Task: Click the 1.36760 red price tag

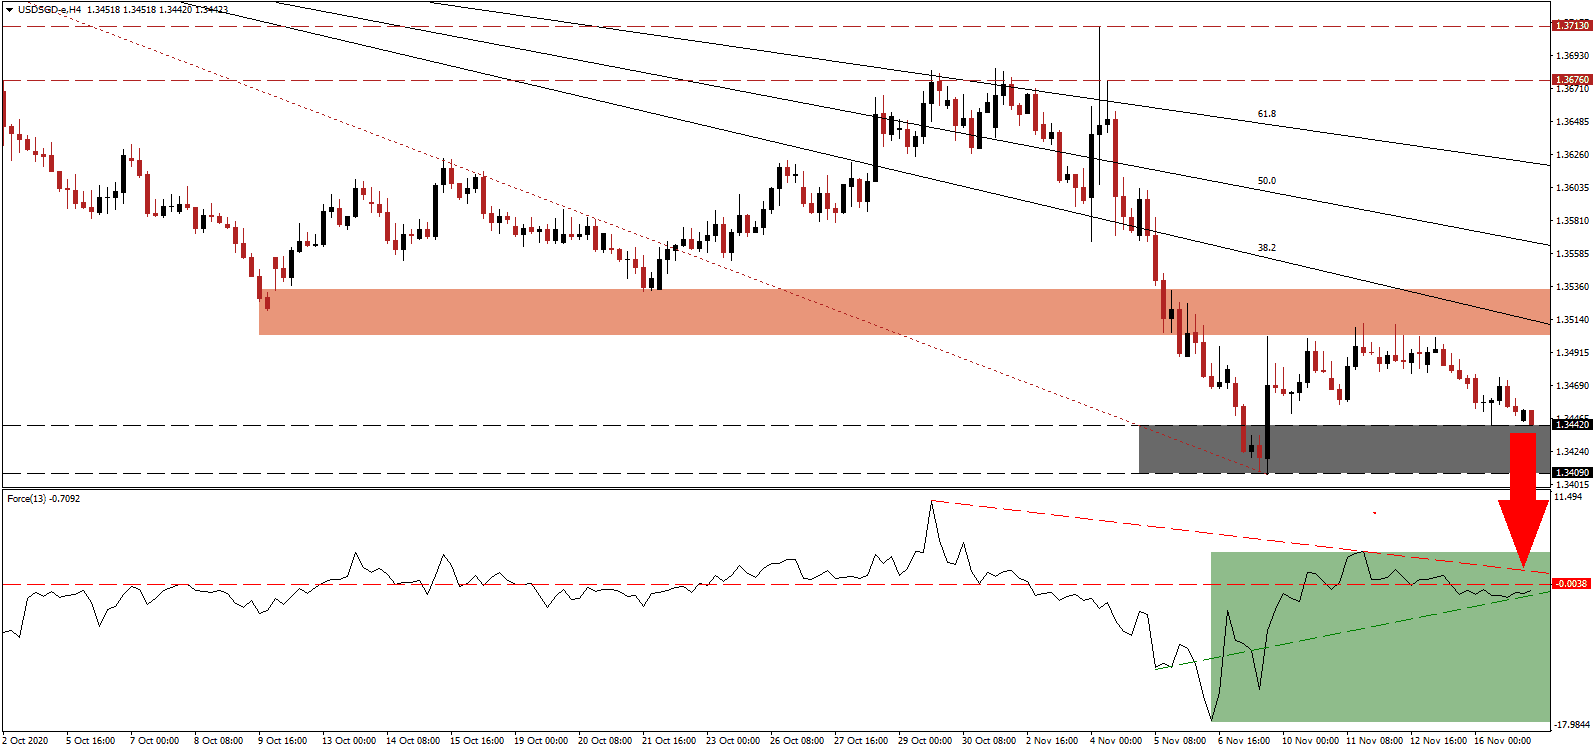Action: (x=1570, y=80)
